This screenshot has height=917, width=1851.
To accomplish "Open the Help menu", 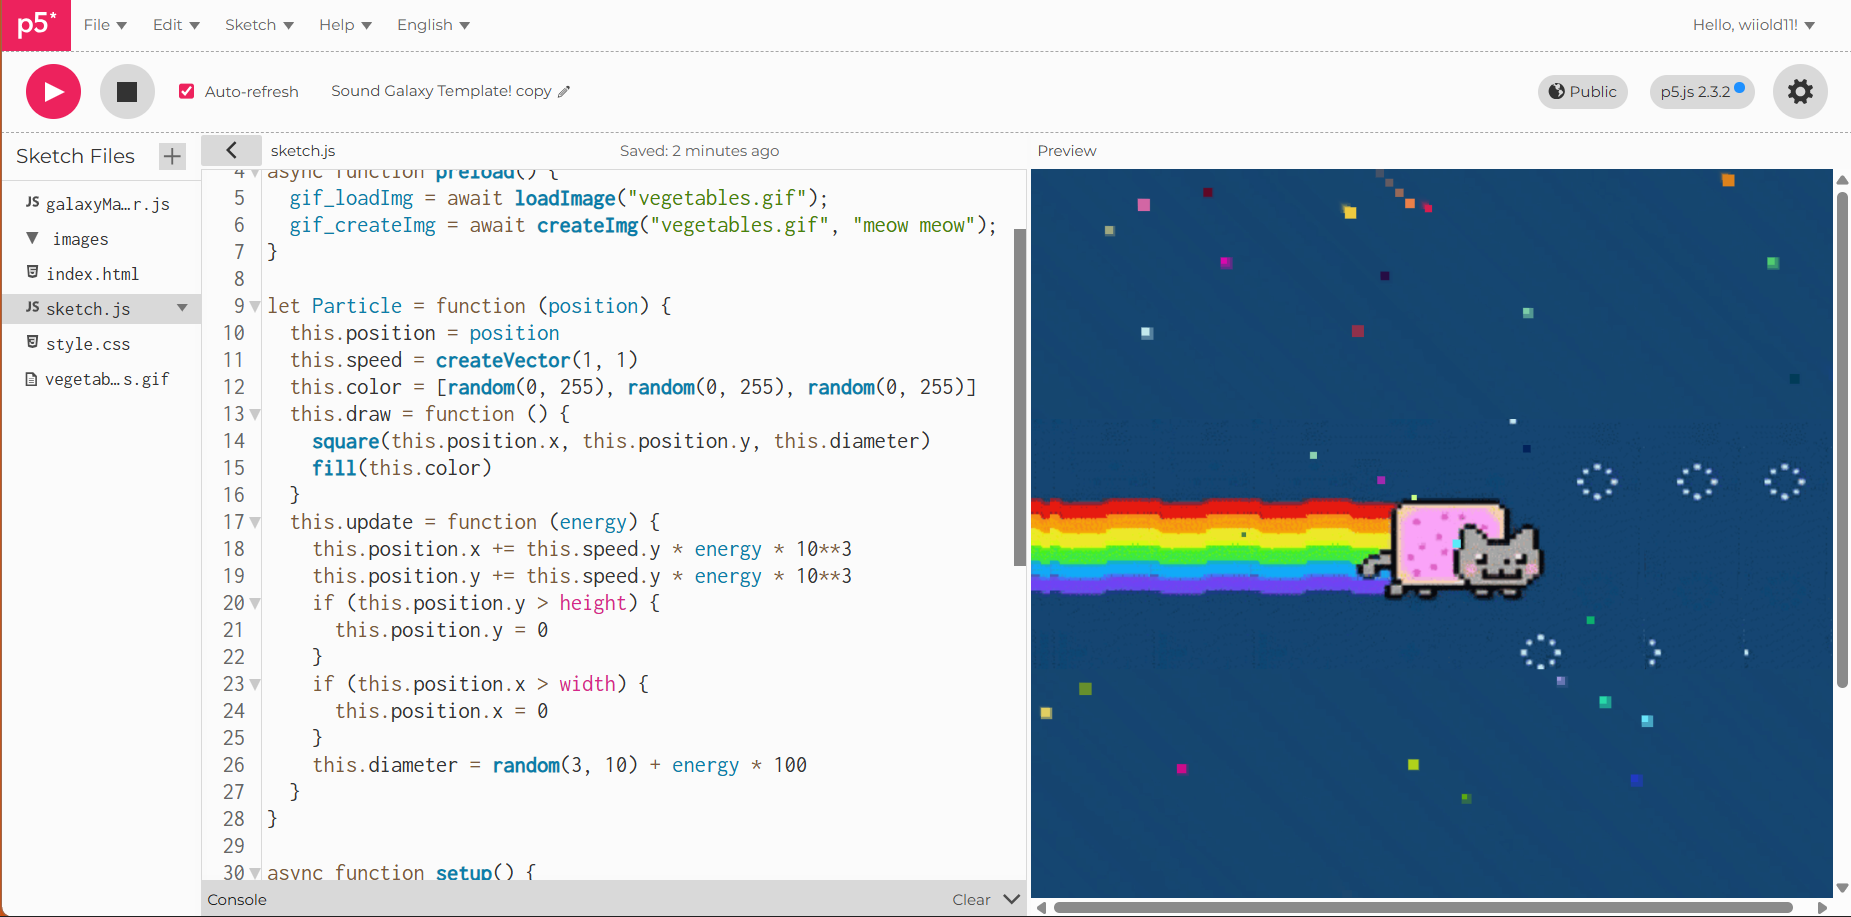I will (345, 25).
